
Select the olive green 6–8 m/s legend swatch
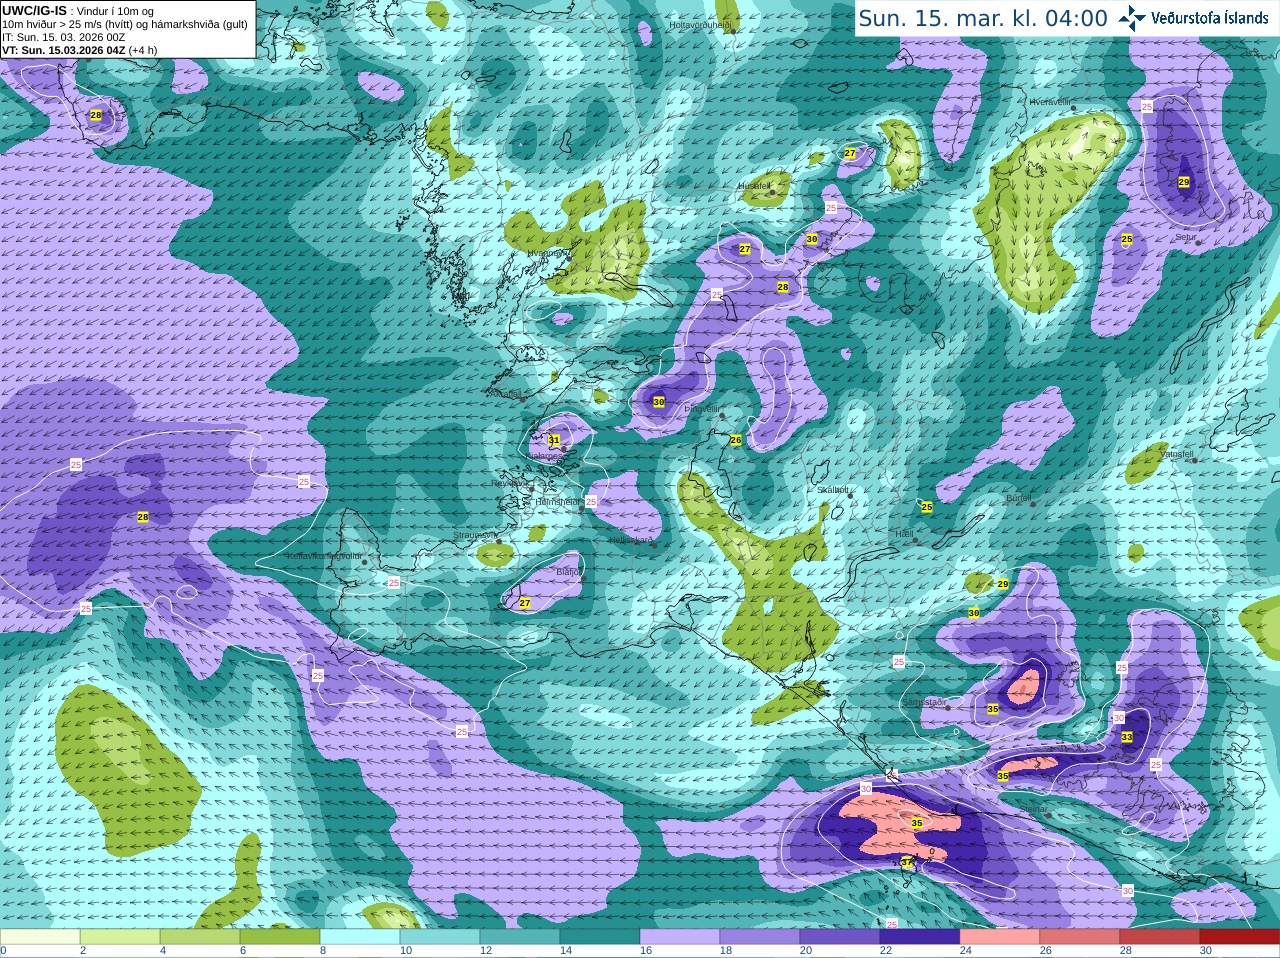(x=280, y=937)
